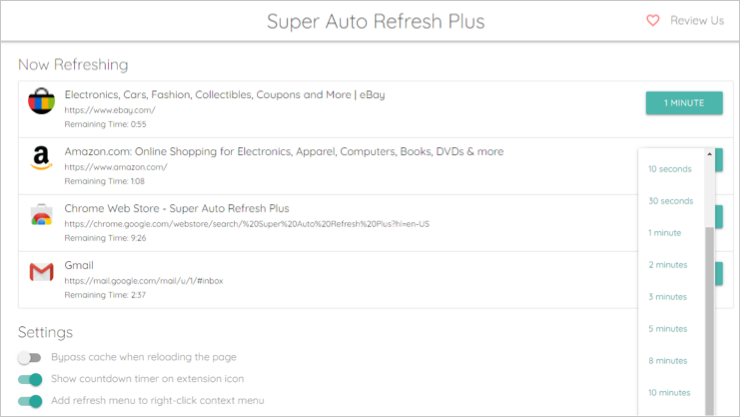Pick the 2 minutes interval option
This screenshot has width=740, height=417.
click(668, 265)
